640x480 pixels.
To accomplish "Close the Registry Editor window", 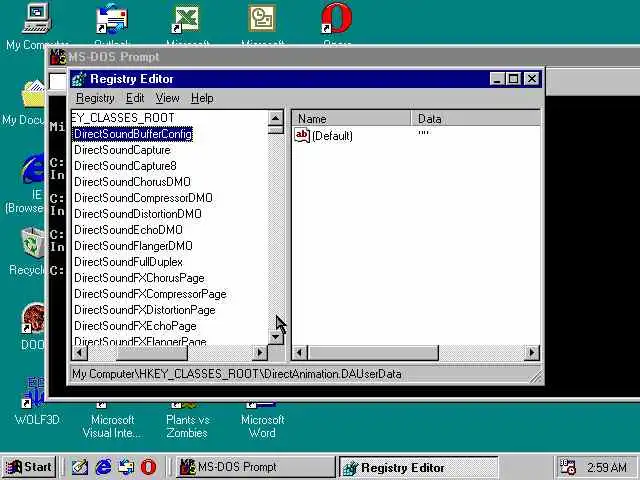I will pyautogui.click(x=531, y=79).
